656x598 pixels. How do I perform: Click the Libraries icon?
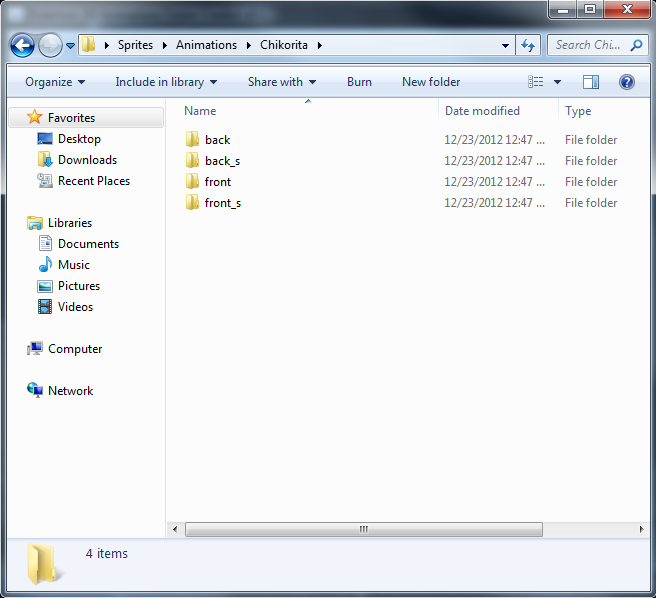pyautogui.click(x=35, y=223)
